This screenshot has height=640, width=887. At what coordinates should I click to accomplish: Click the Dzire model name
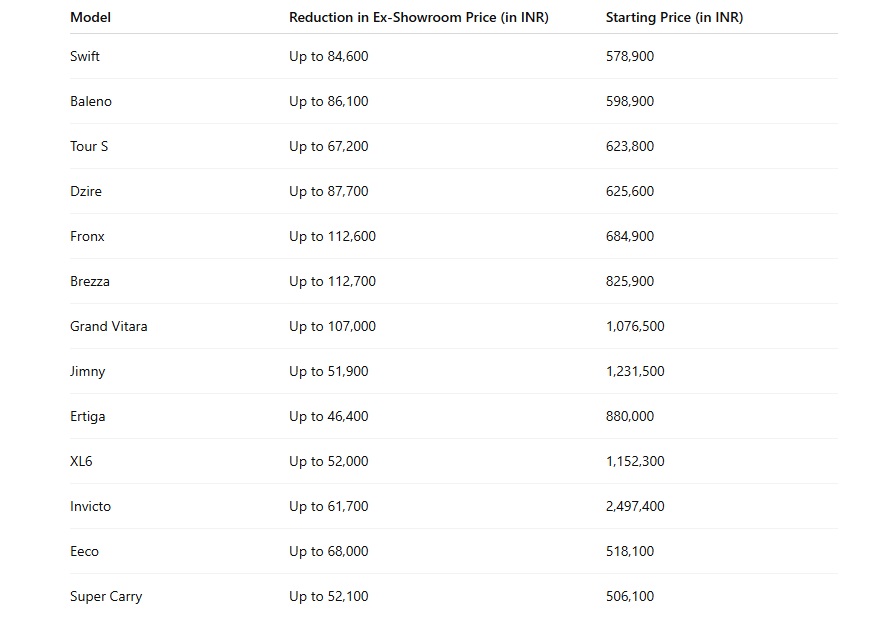click(x=85, y=191)
